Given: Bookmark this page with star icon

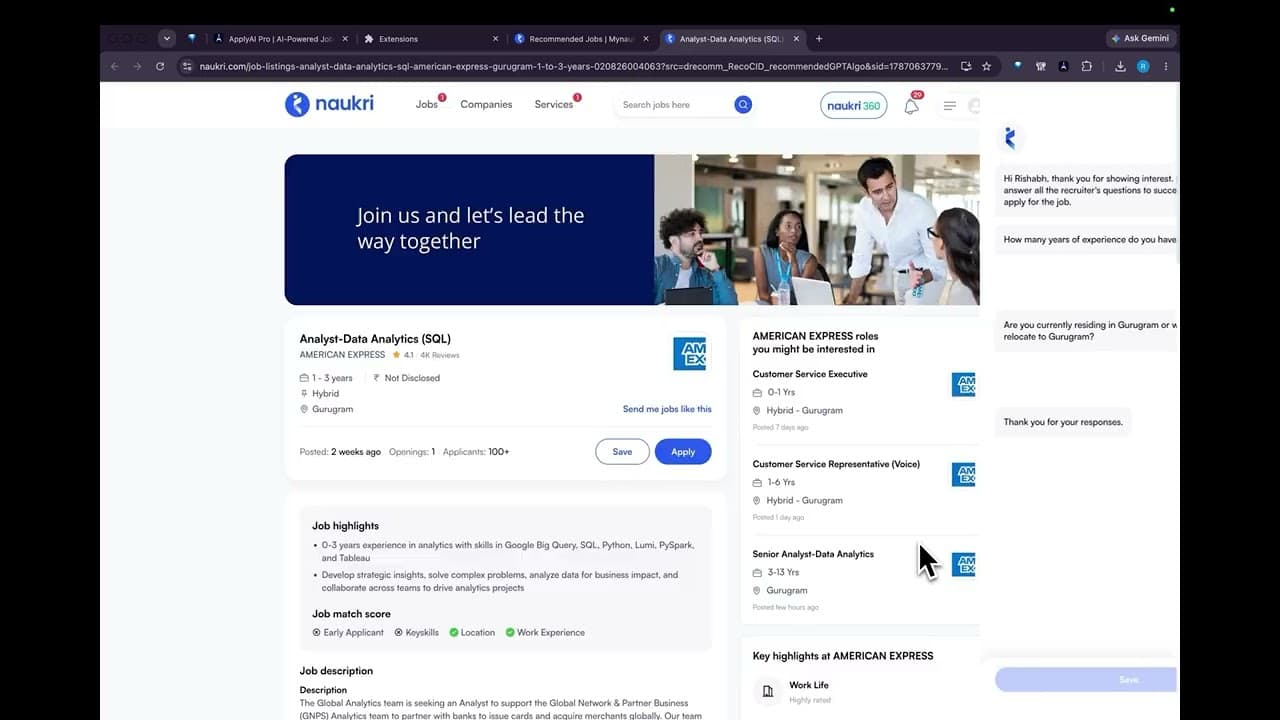Looking at the screenshot, I should (986, 66).
